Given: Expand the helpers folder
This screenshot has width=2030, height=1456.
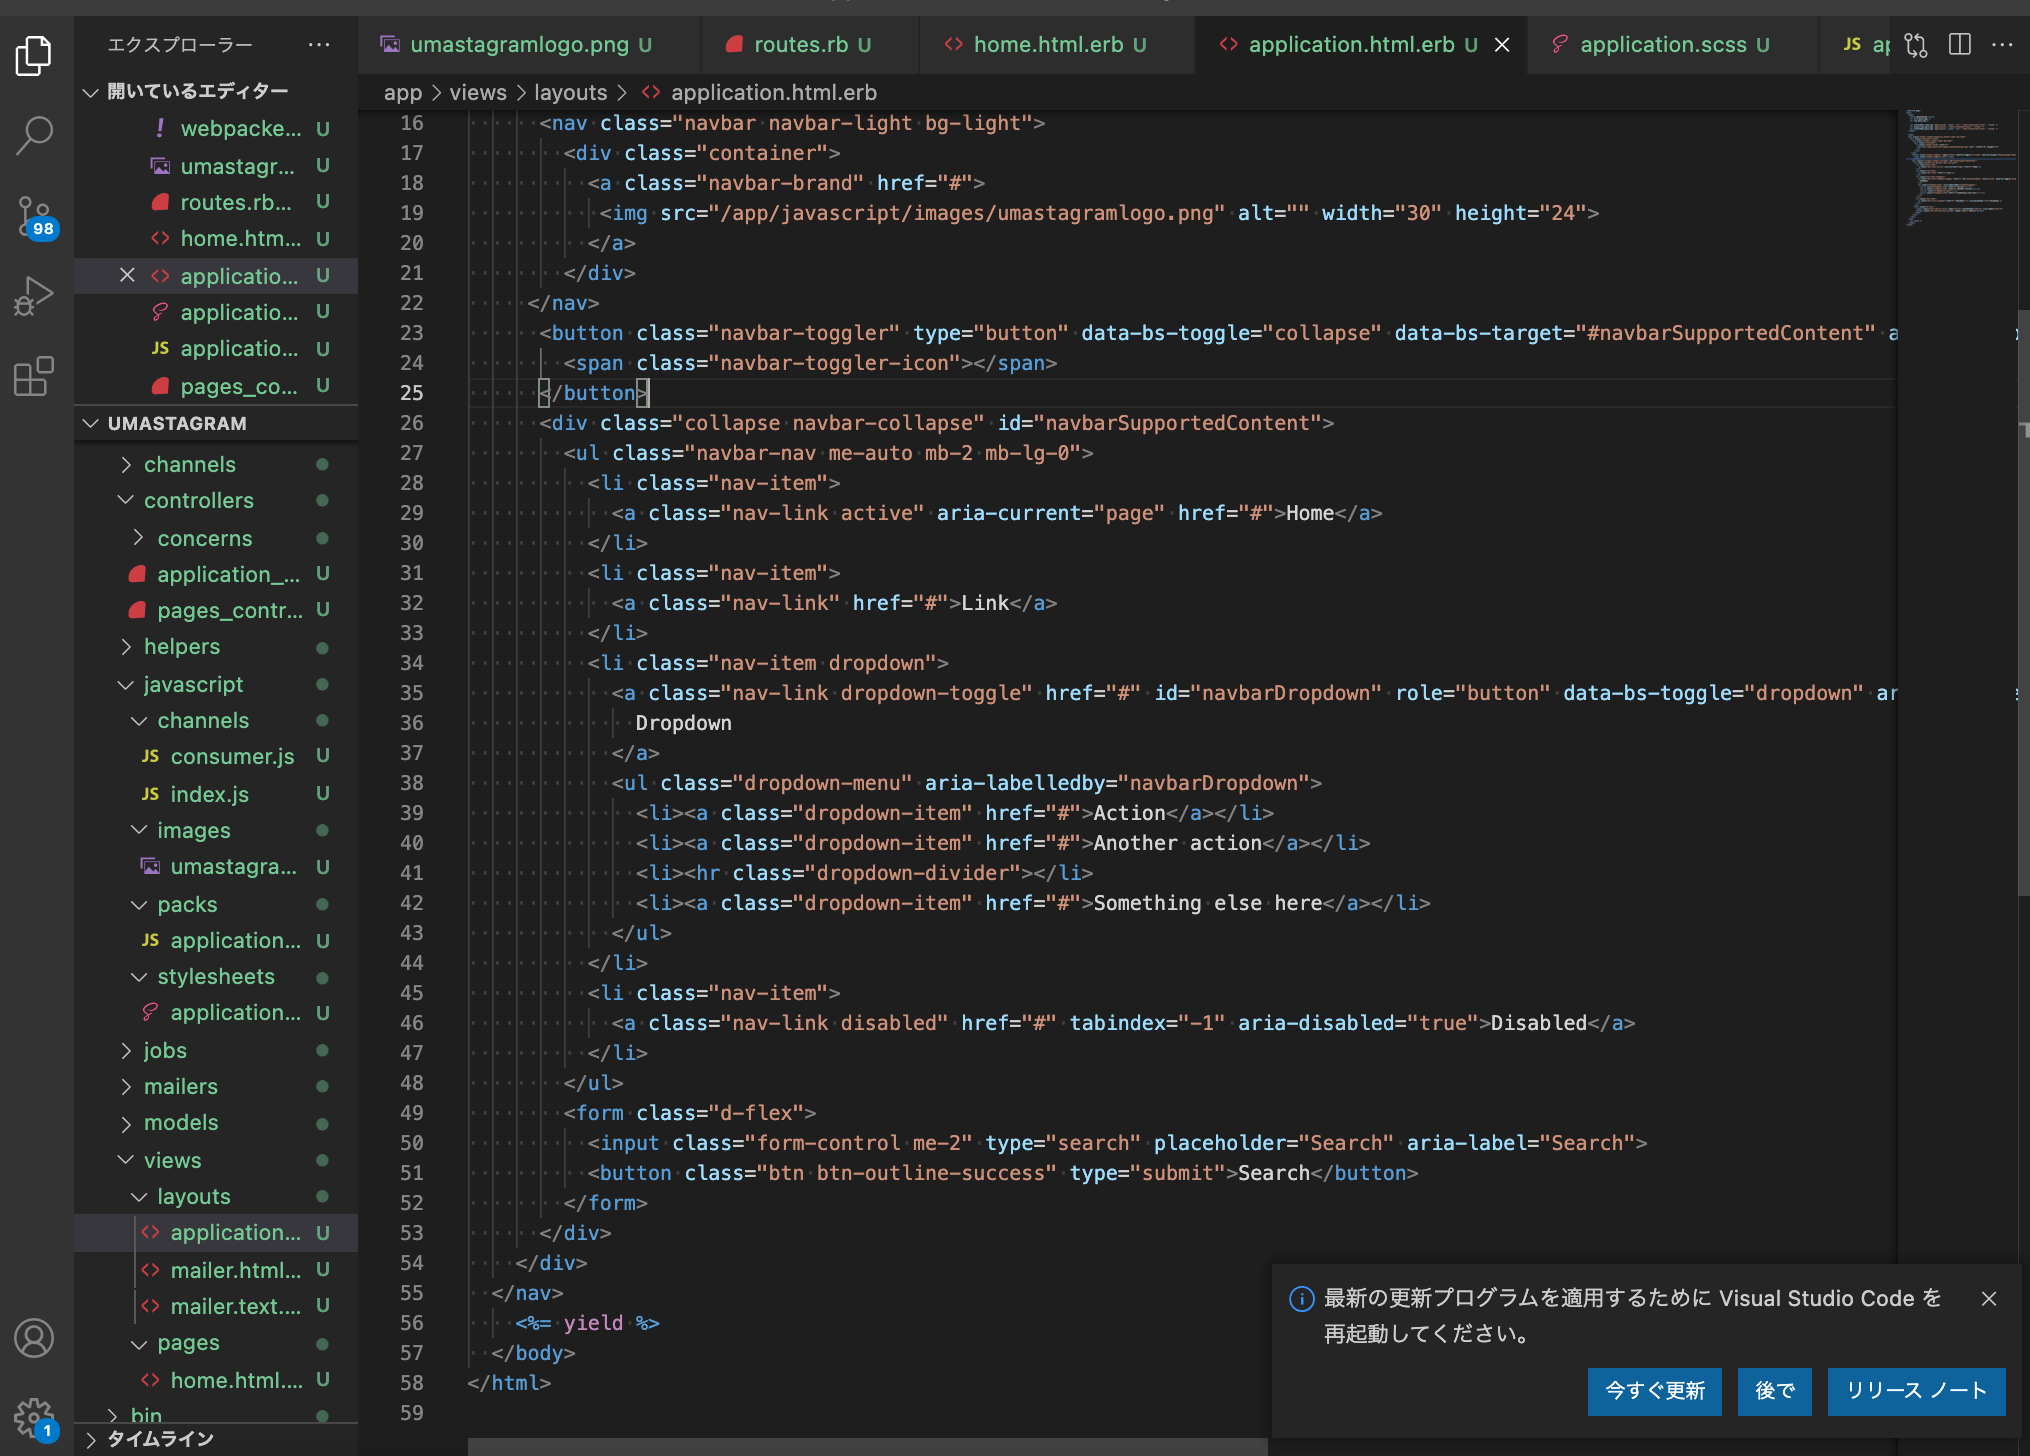Looking at the screenshot, I should (x=216, y=646).
